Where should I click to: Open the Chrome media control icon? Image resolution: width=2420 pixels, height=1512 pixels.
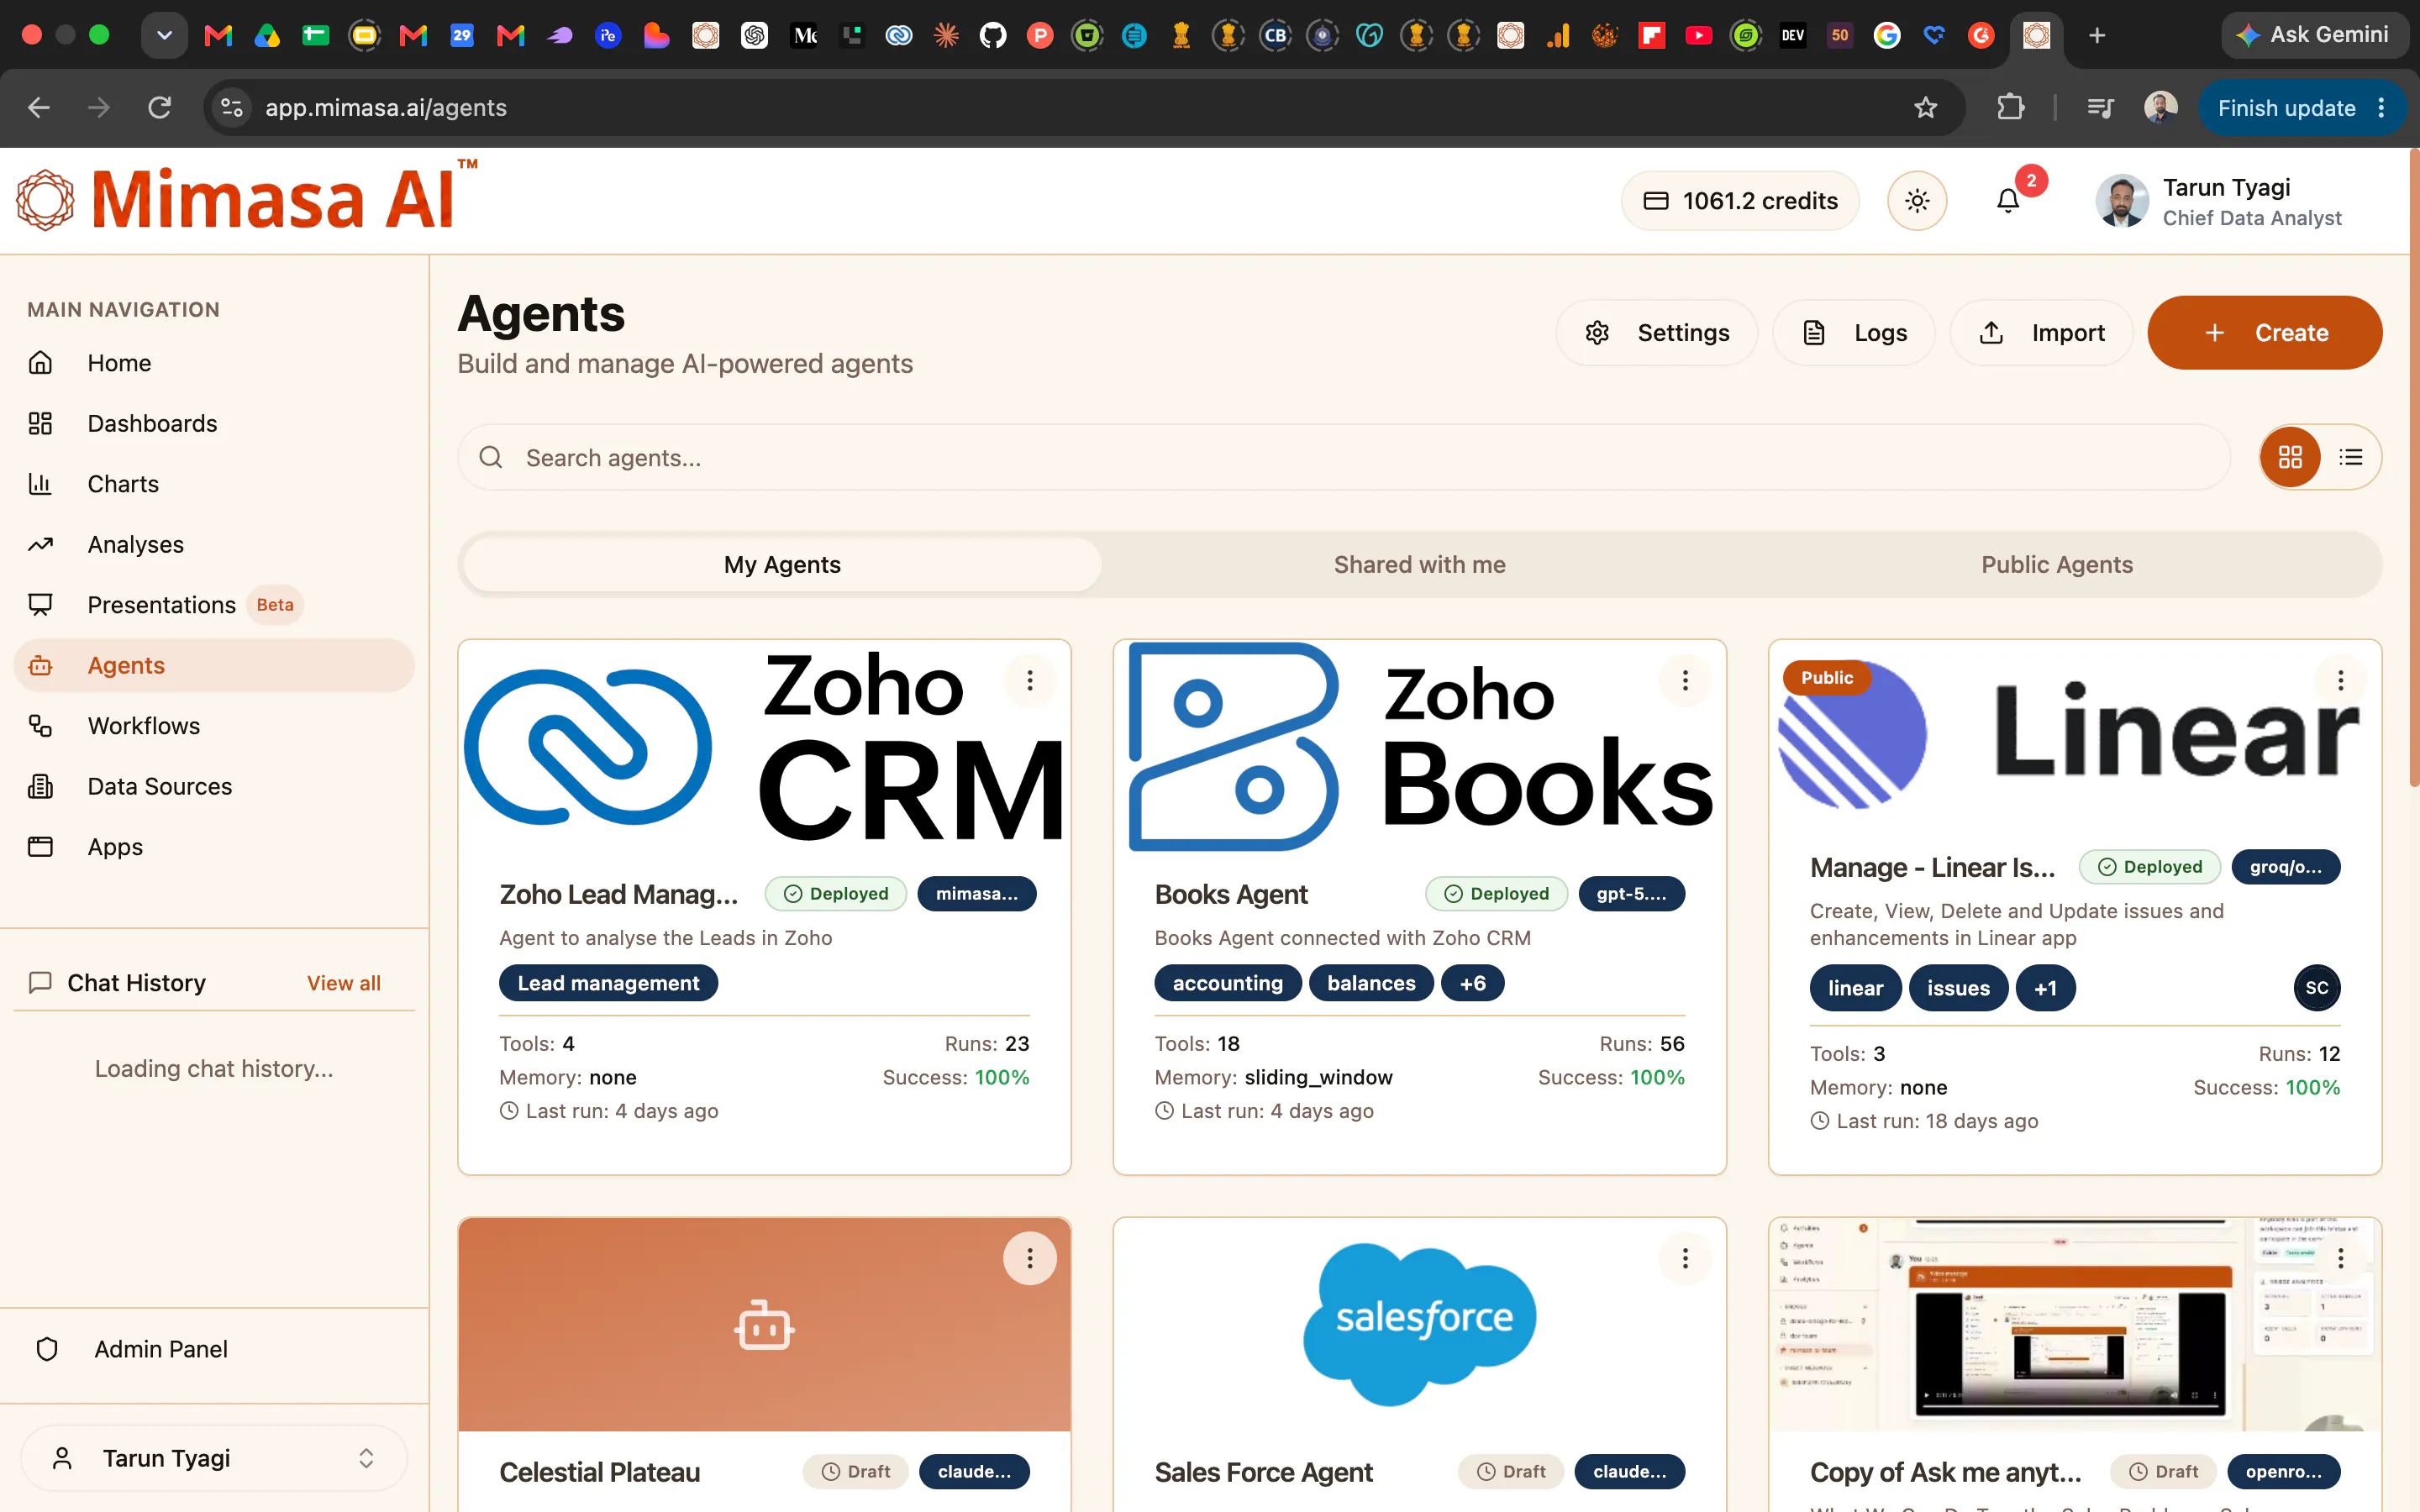2101,108
